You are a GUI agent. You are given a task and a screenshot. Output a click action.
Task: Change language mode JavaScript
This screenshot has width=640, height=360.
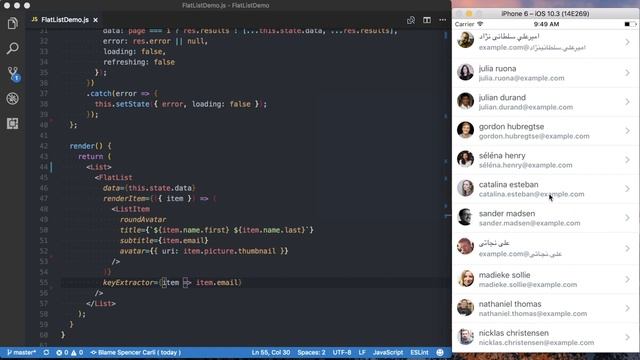(x=388, y=352)
